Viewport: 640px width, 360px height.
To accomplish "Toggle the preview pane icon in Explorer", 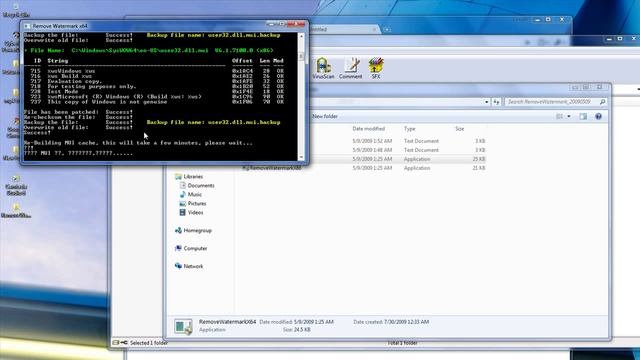I will [583, 116].
